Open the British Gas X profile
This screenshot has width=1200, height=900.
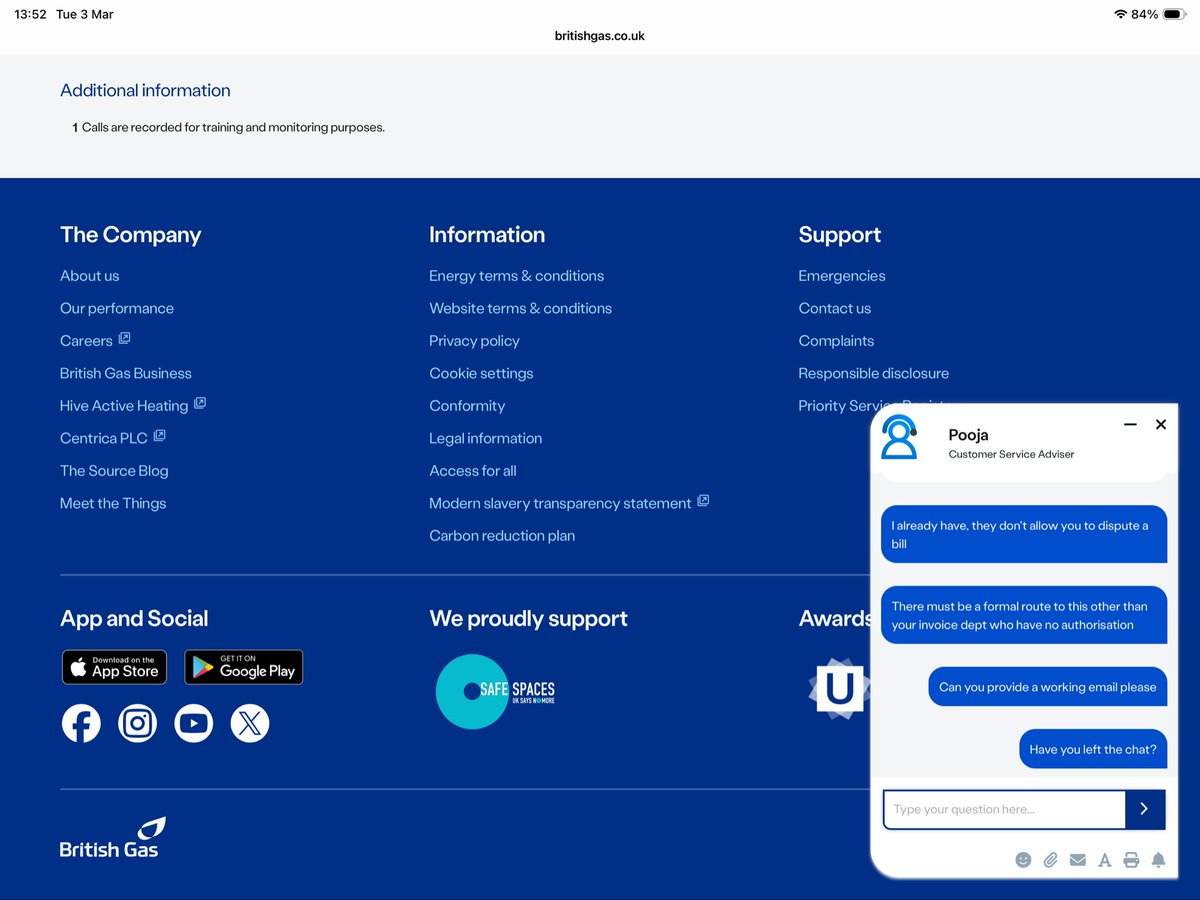click(x=250, y=723)
